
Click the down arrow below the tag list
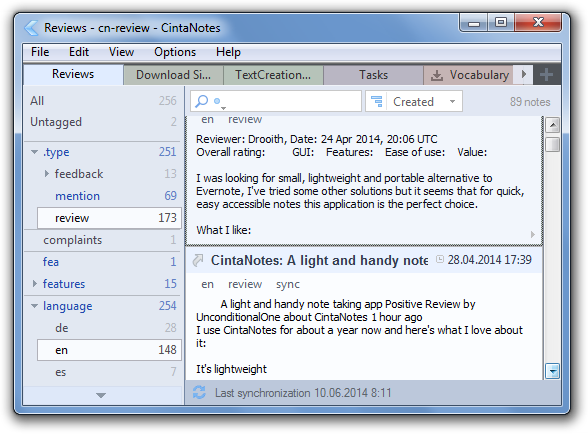pos(101,395)
